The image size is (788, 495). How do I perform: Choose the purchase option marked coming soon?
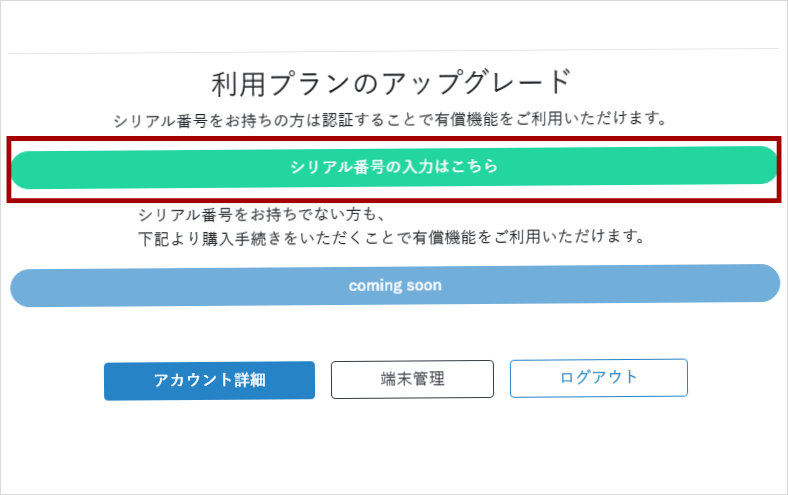[x=394, y=285]
